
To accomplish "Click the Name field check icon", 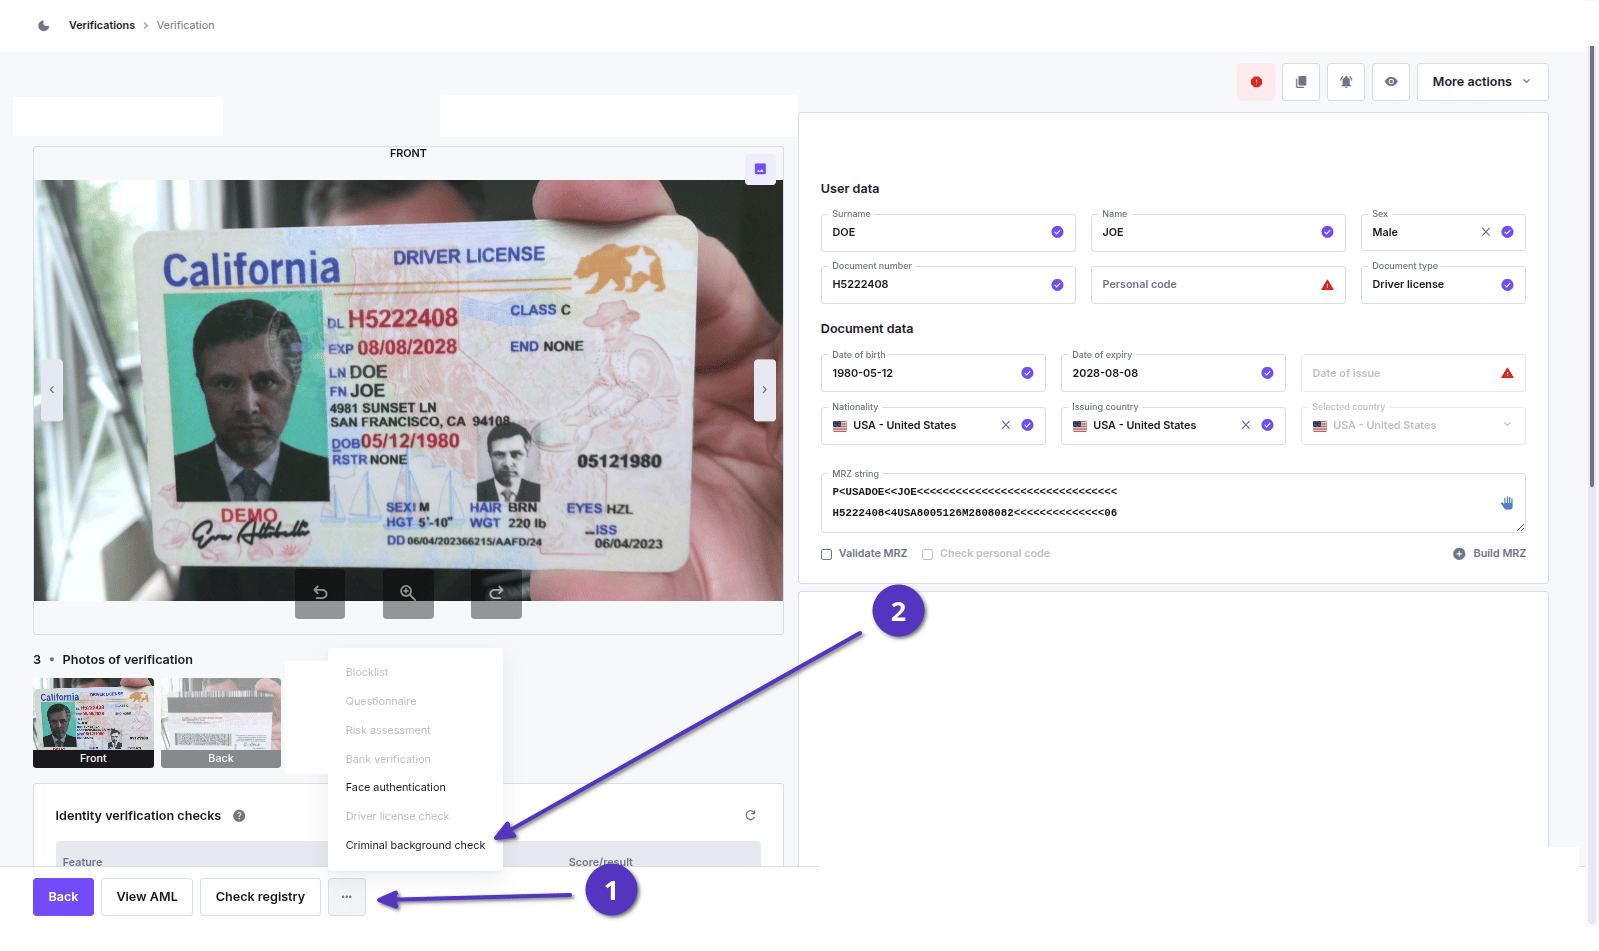I will (1327, 232).
